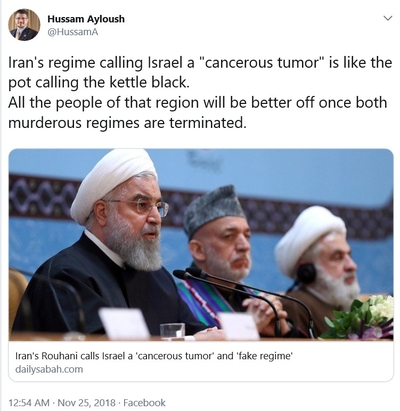Click the water glass on the table
This screenshot has width=400, height=411.
[x=172, y=331]
